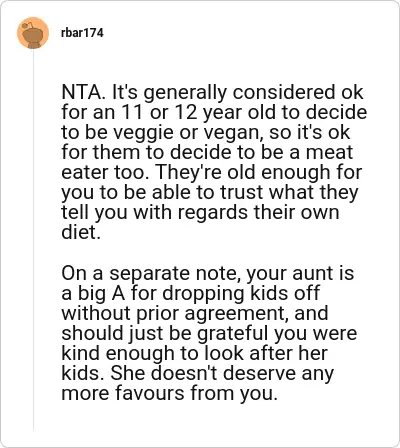Click the line 'kind enough to look after her'

[194, 353]
